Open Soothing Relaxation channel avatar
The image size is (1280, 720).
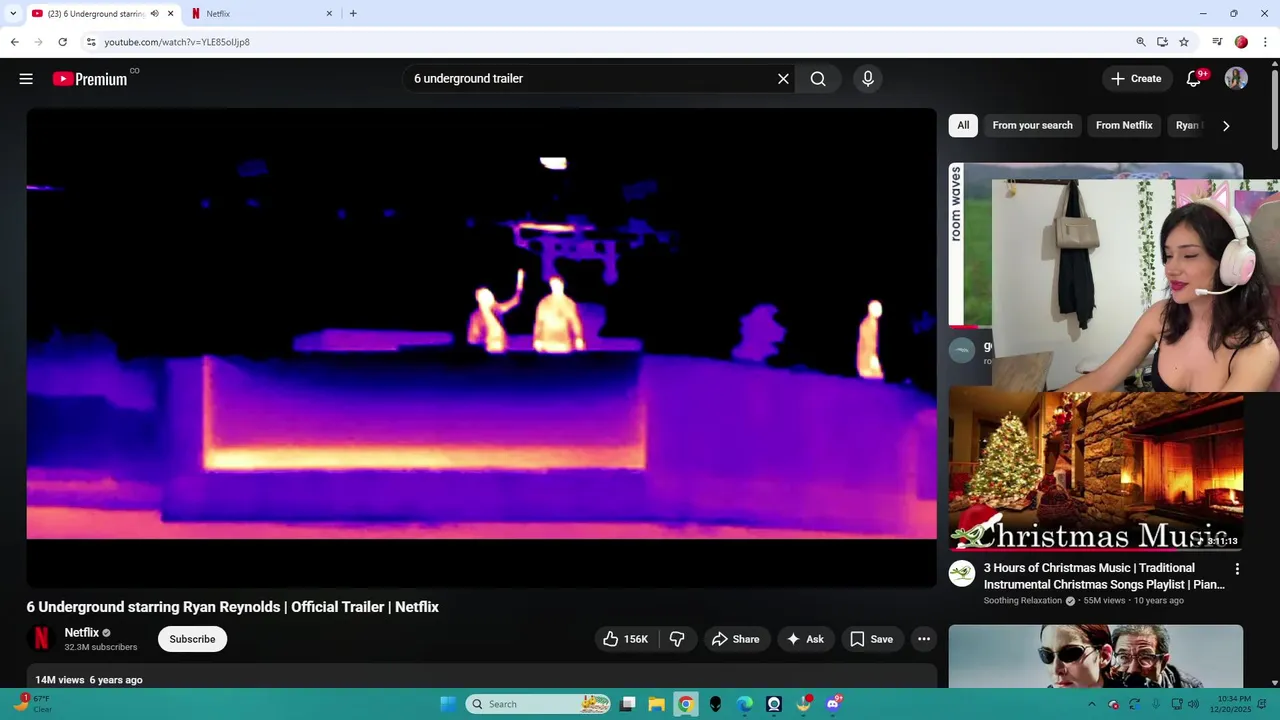pyautogui.click(x=962, y=573)
